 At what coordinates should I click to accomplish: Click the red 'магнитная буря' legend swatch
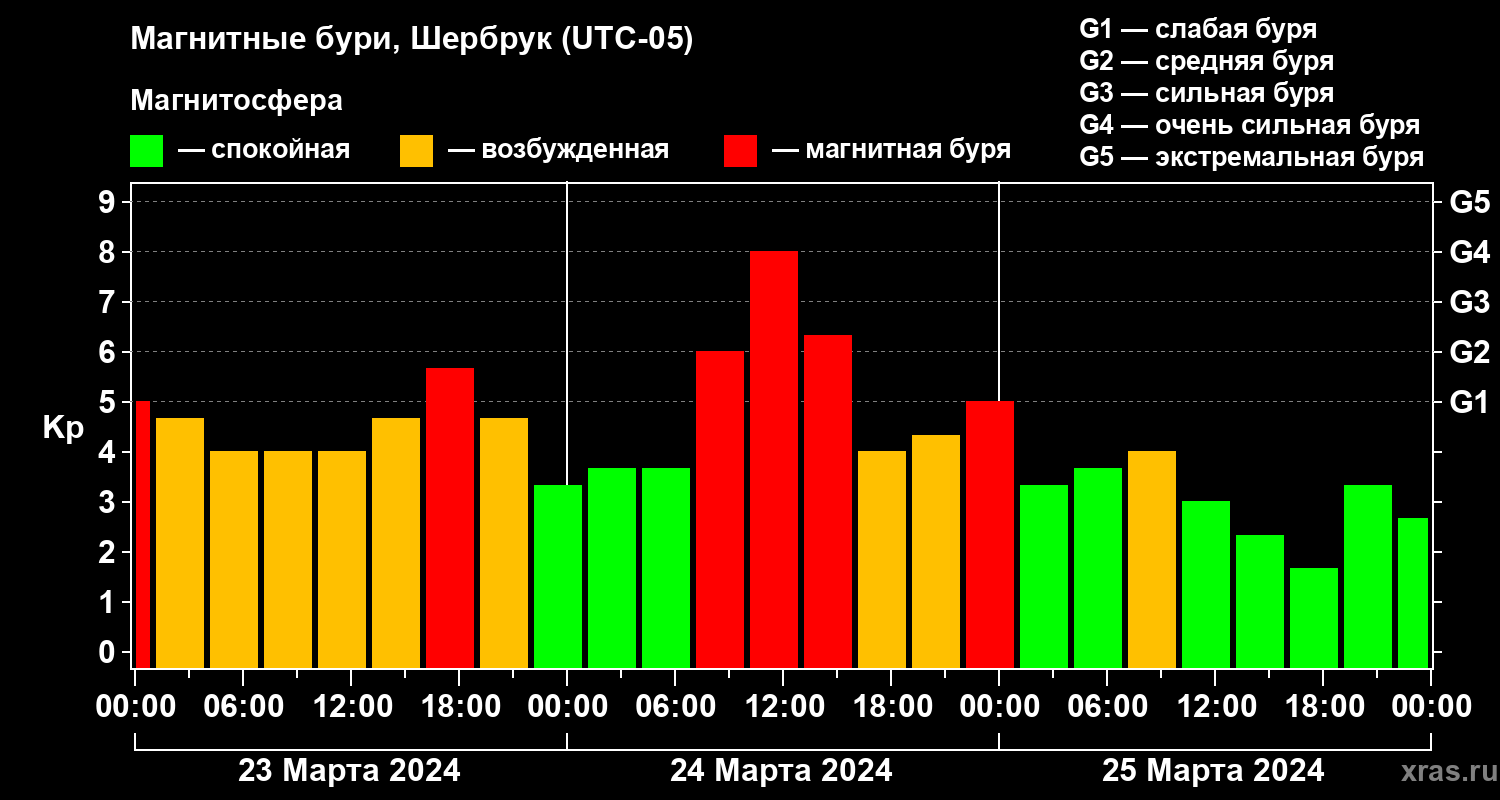[x=740, y=151]
